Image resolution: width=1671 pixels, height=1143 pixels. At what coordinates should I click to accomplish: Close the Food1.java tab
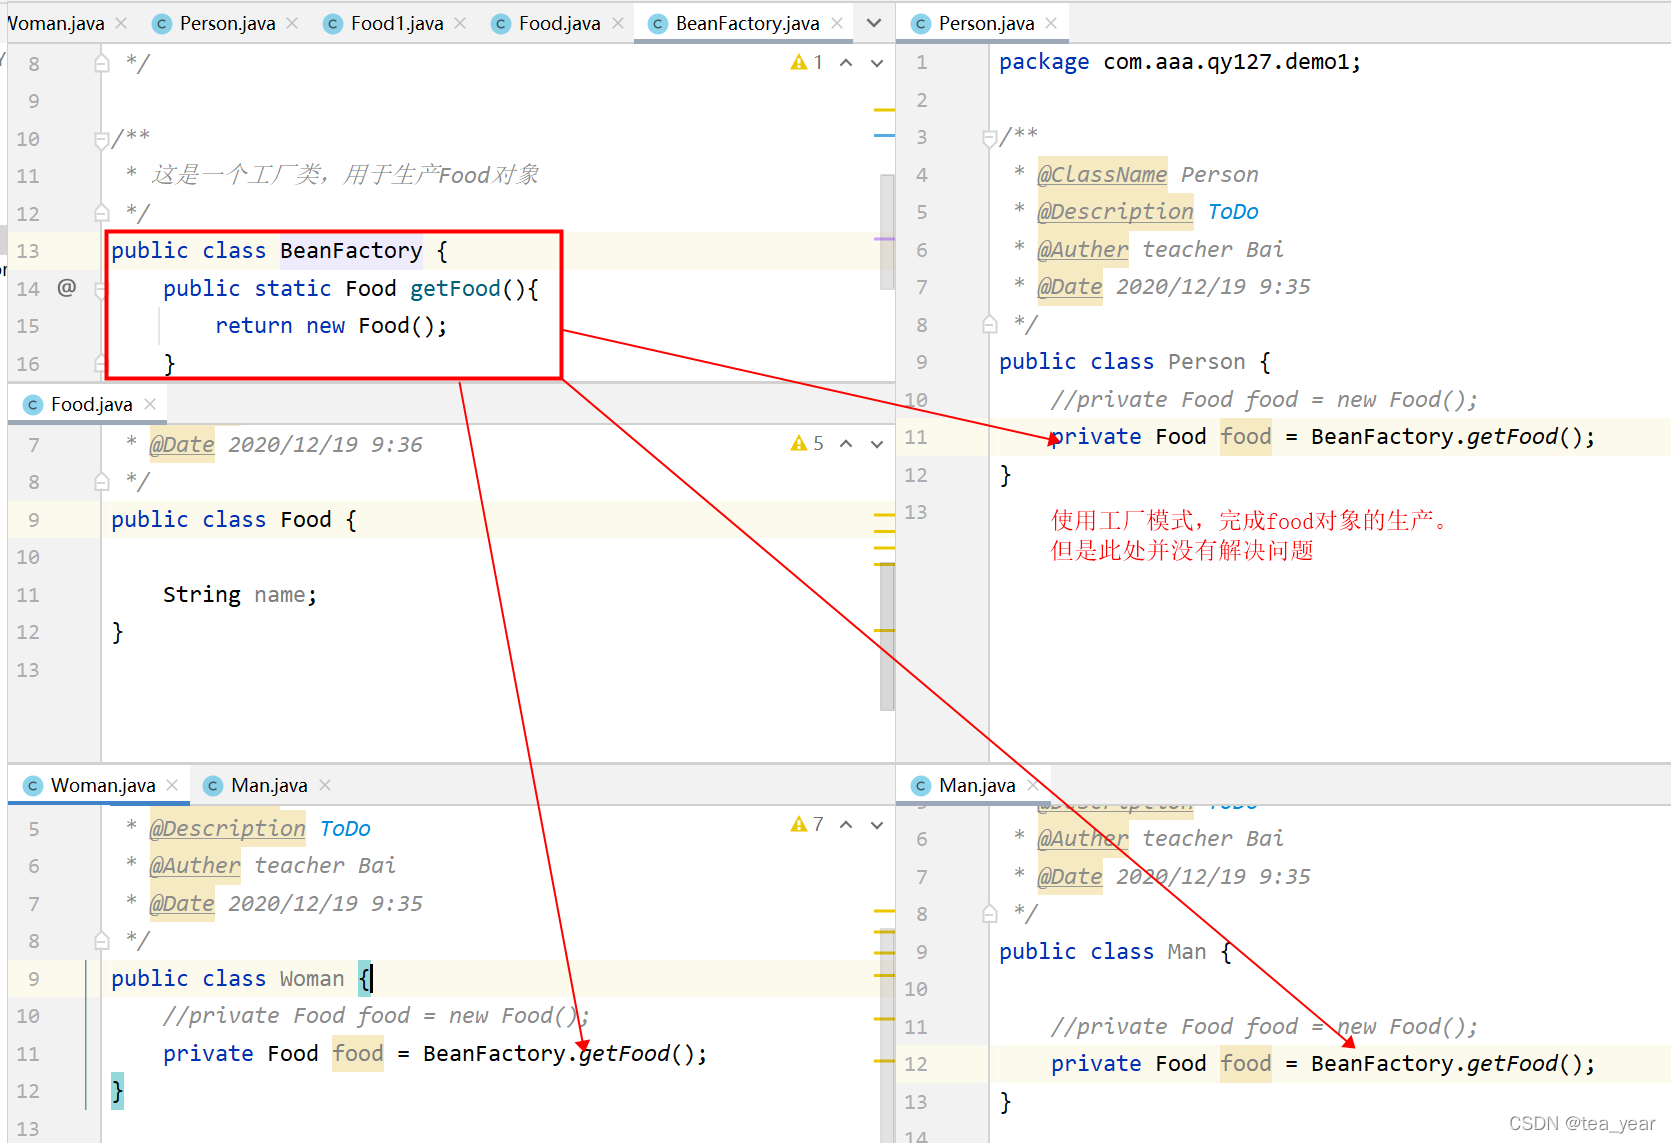point(460,23)
